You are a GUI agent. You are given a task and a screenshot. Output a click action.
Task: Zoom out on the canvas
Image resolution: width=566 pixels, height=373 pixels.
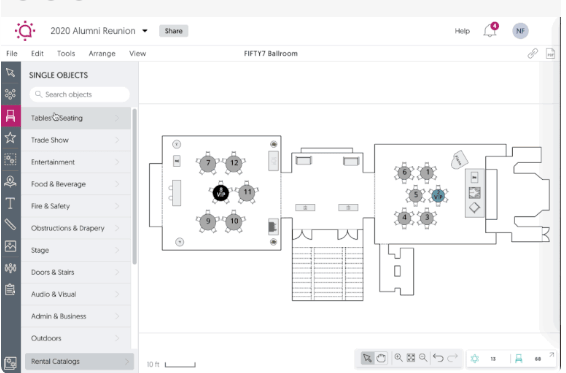[x=423, y=357]
